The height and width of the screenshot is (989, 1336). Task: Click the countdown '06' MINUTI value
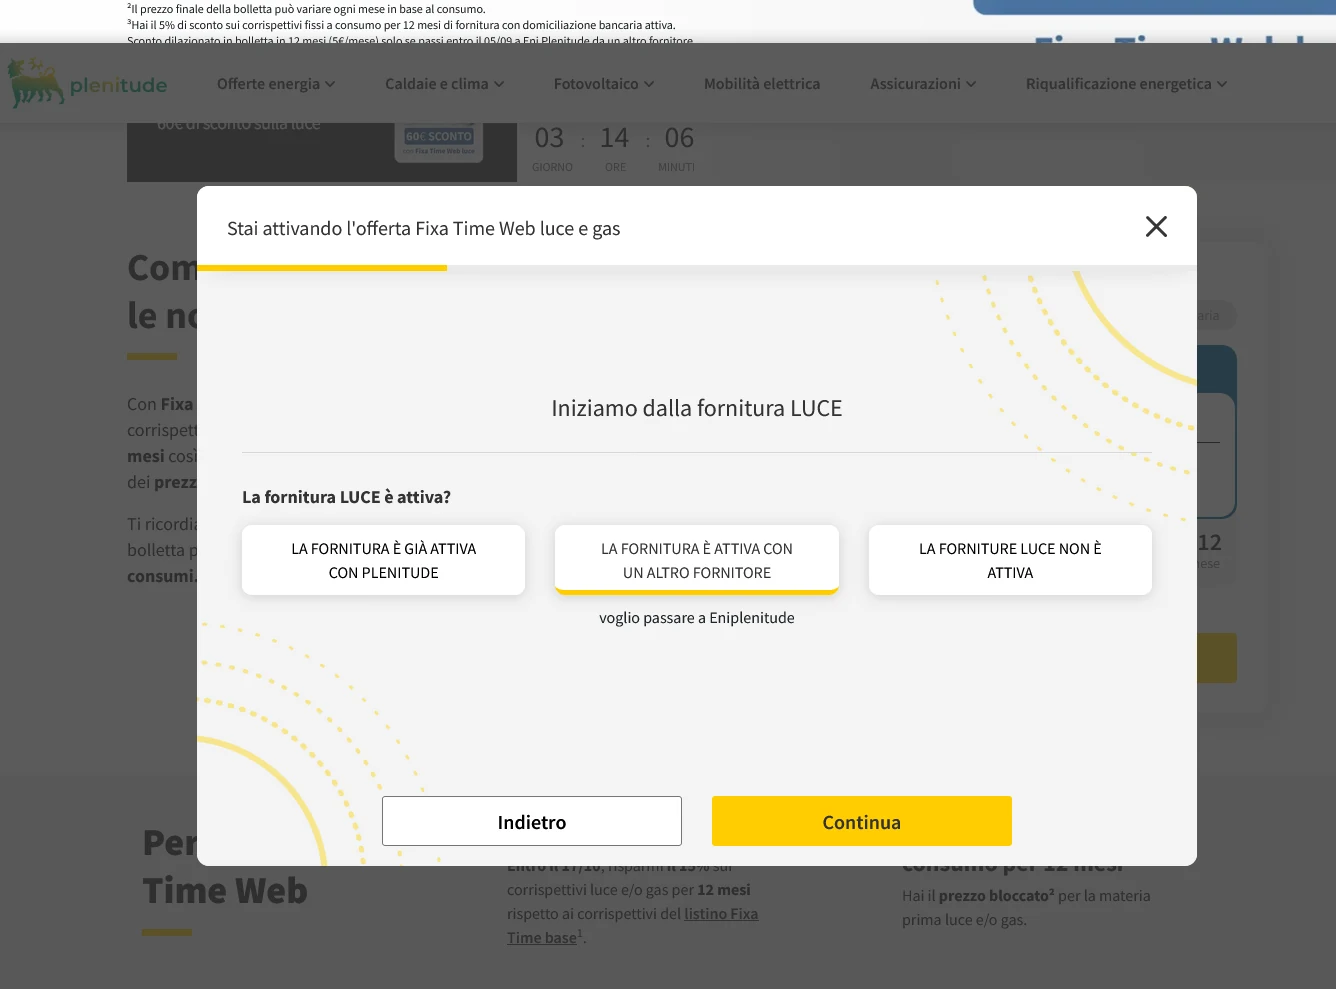[679, 138]
